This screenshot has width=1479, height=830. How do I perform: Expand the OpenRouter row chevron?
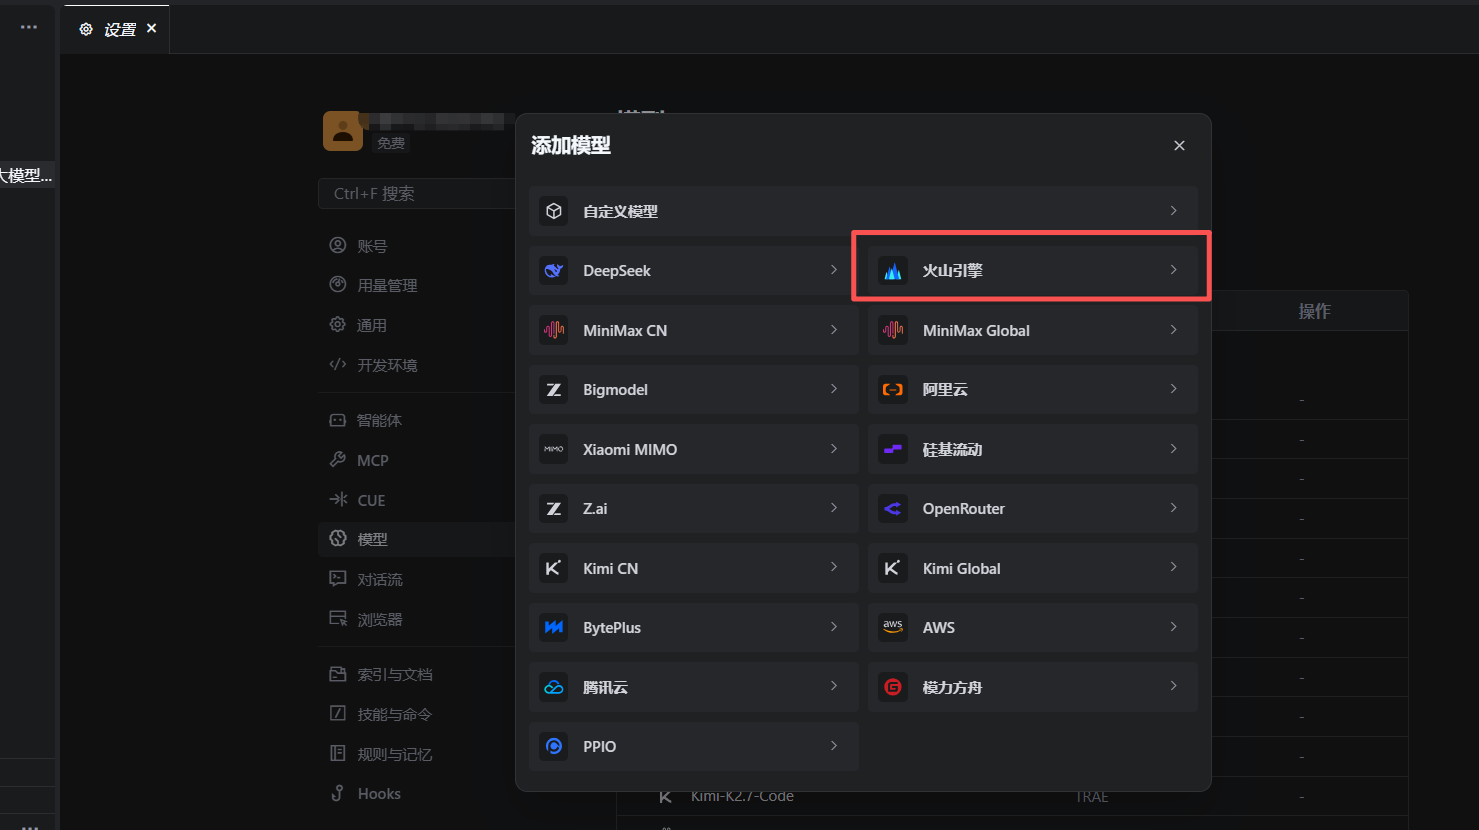(x=1173, y=508)
